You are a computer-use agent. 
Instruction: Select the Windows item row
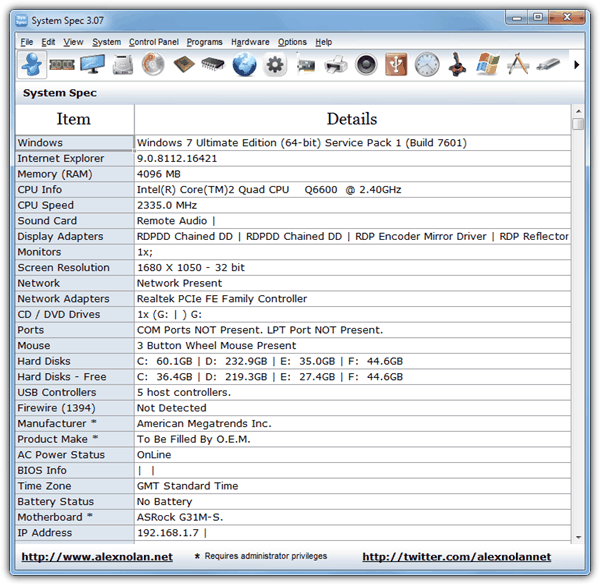point(75,143)
